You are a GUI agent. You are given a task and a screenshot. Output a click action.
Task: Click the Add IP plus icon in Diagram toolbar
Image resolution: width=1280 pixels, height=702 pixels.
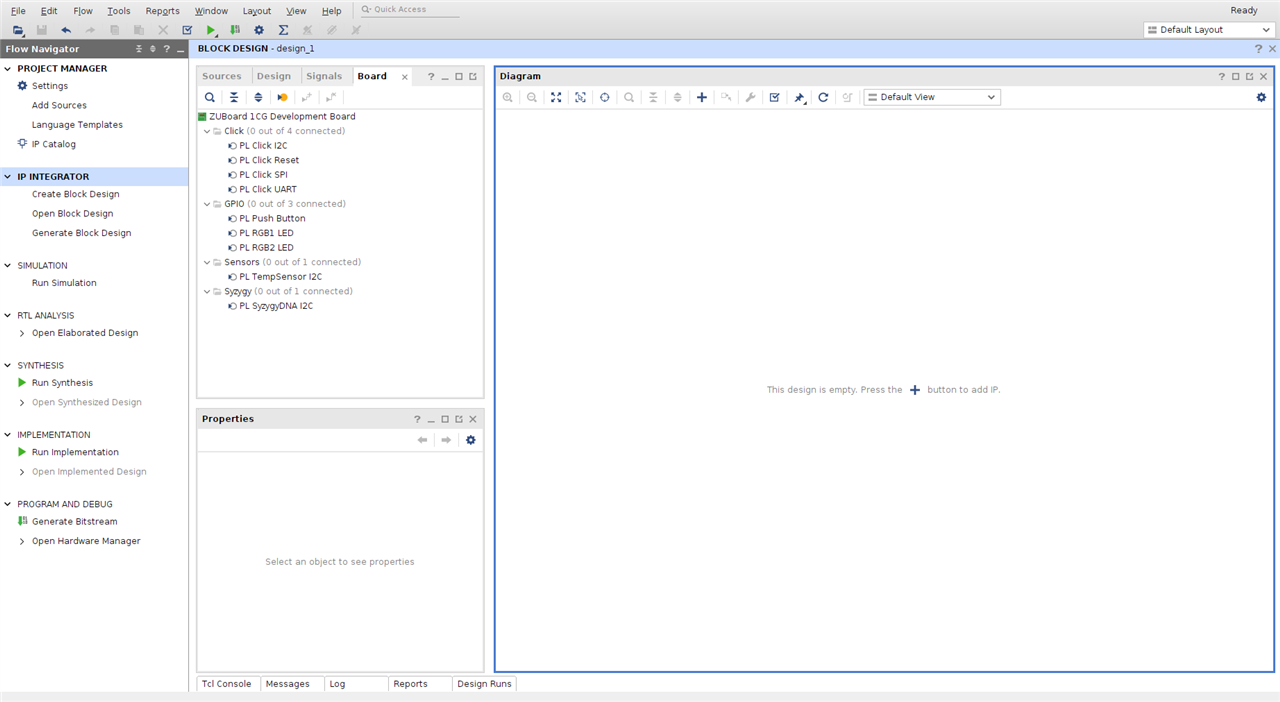click(702, 97)
